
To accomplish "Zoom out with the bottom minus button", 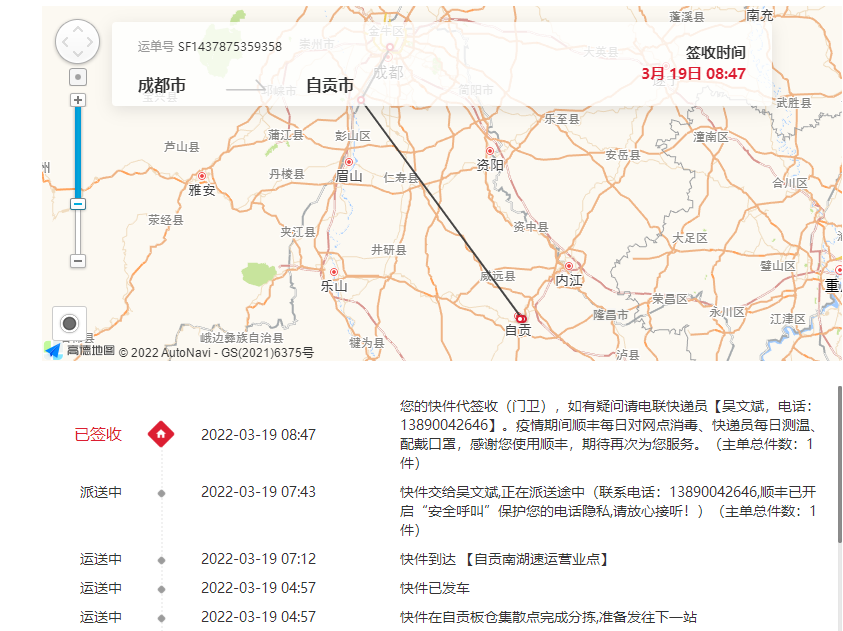I will pyautogui.click(x=78, y=261).
